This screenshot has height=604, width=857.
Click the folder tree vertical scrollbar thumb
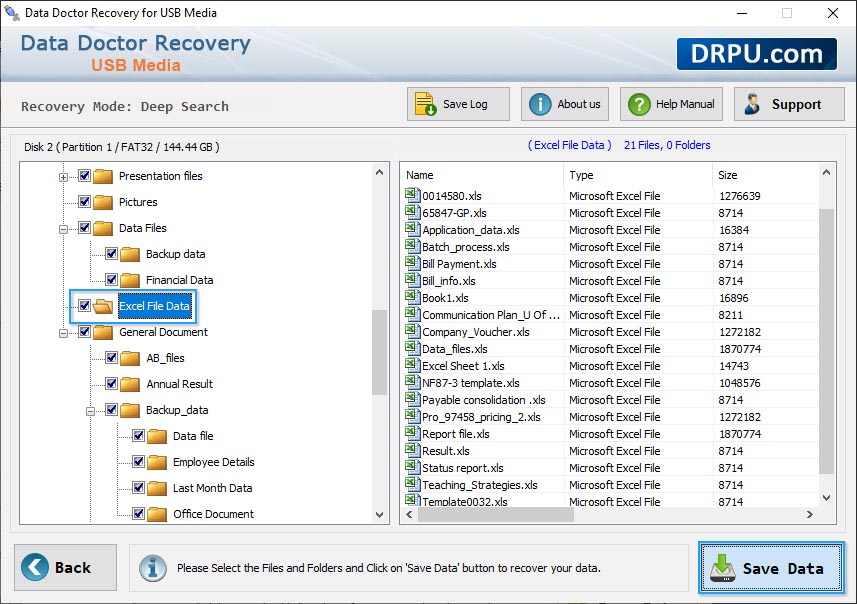pyautogui.click(x=379, y=352)
